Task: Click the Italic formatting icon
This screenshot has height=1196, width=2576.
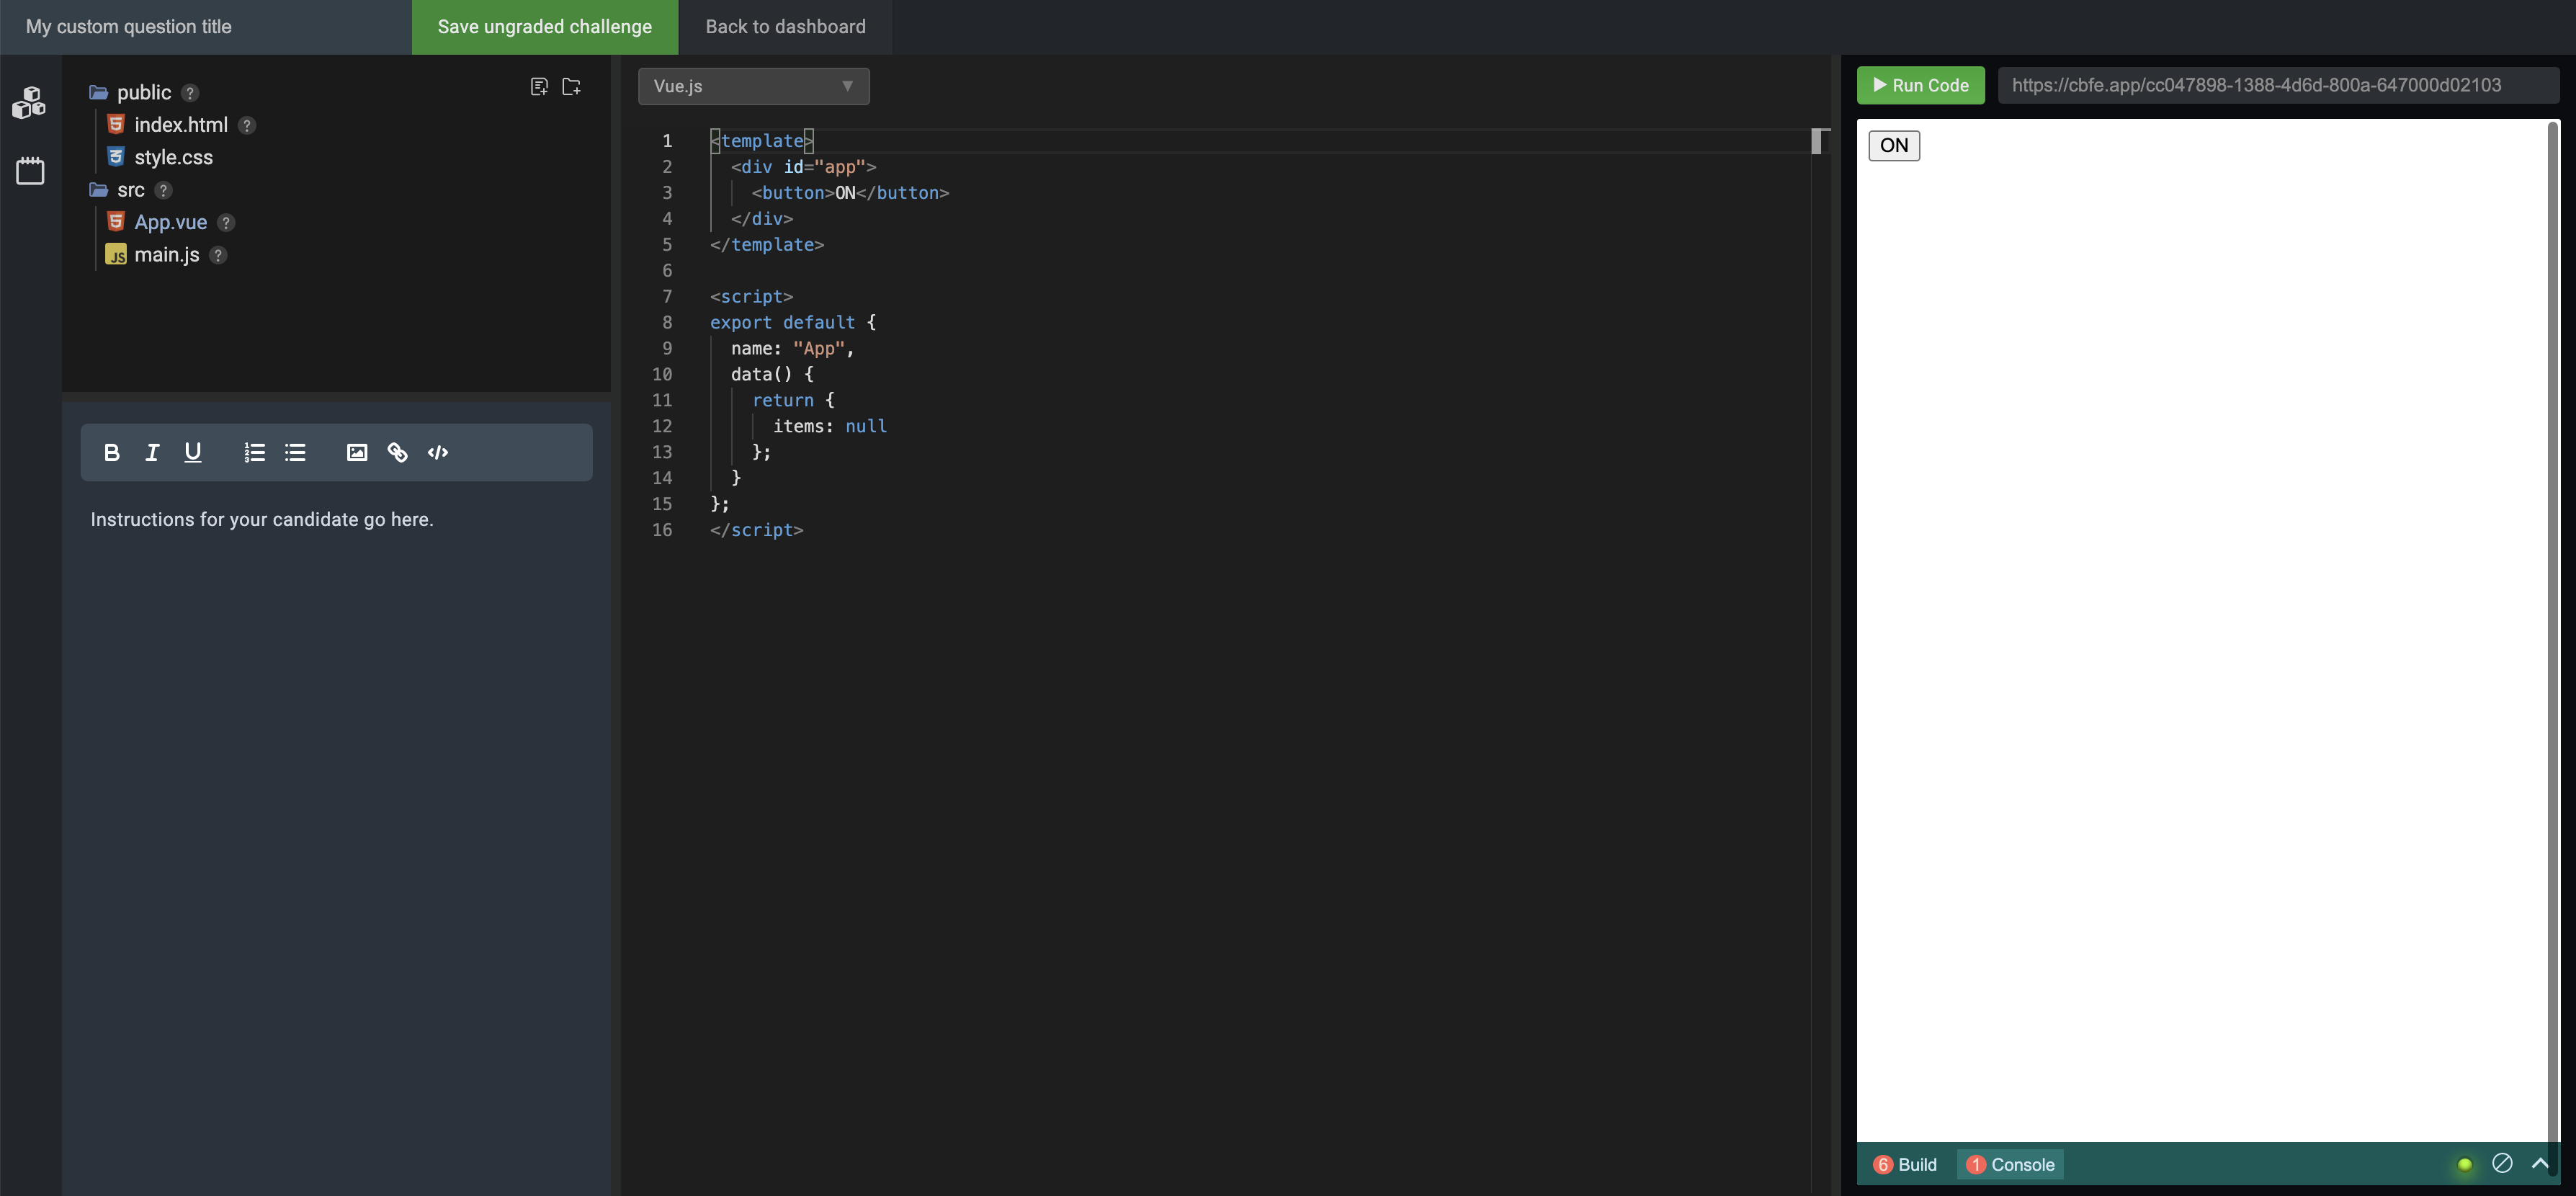Action: pyautogui.click(x=152, y=453)
